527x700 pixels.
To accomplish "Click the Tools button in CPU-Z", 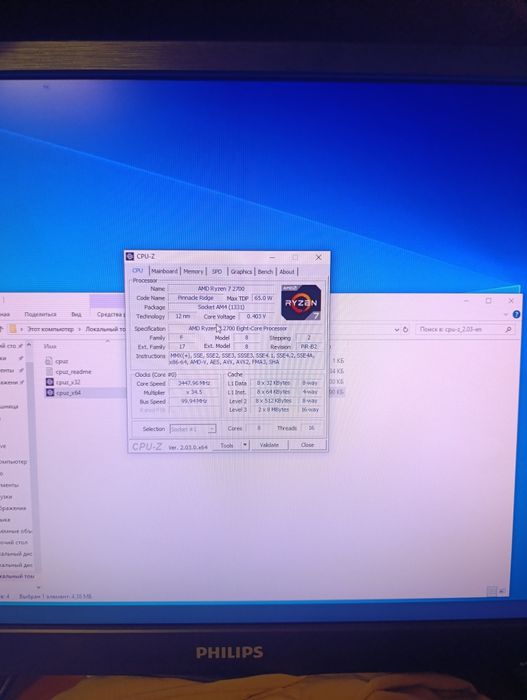I will [227, 445].
